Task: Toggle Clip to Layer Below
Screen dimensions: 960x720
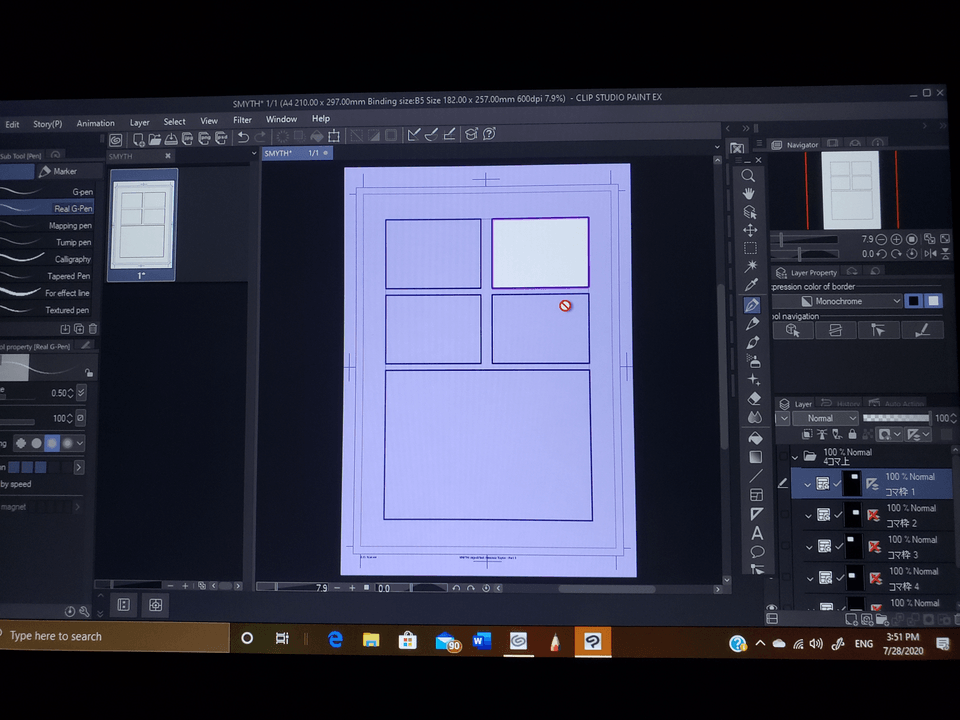Action: click(807, 434)
